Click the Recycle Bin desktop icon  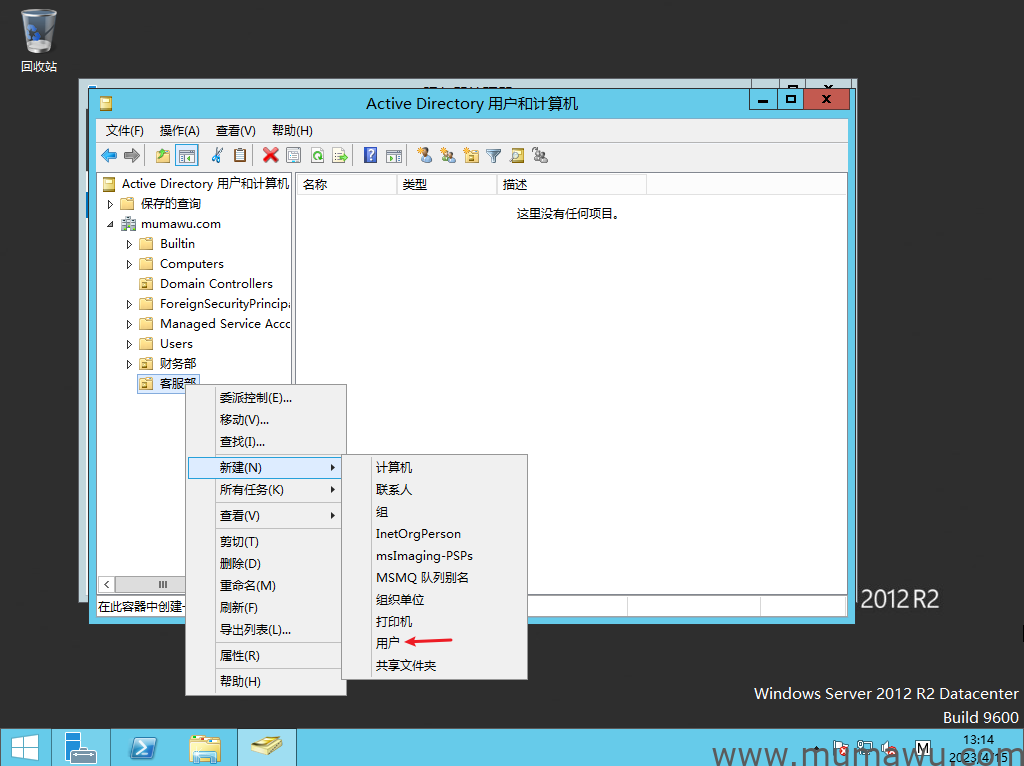pos(39,40)
